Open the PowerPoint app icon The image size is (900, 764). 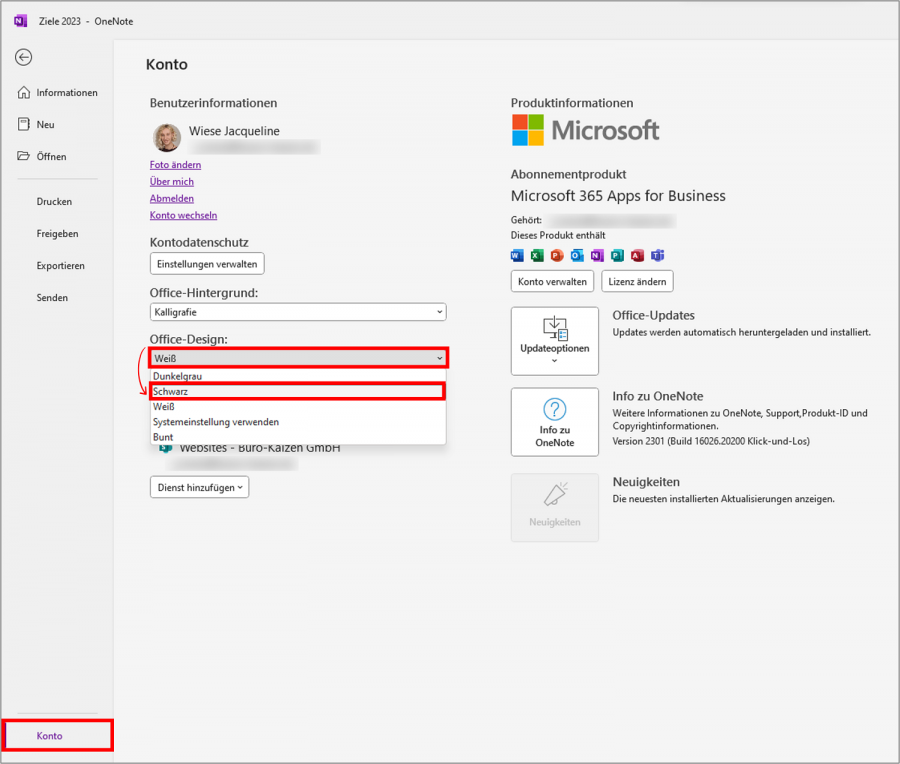click(558, 255)
